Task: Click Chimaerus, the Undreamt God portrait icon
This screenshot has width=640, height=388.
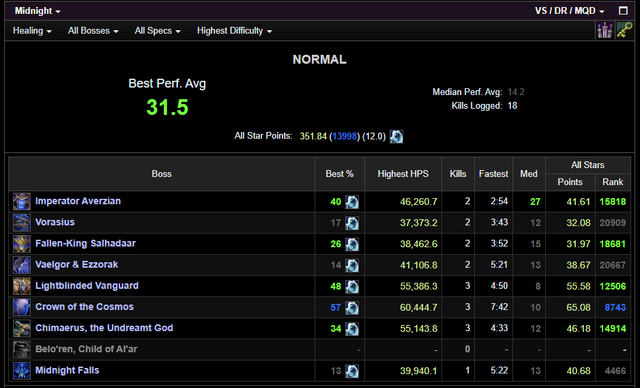Action: [x=22, y=328]
